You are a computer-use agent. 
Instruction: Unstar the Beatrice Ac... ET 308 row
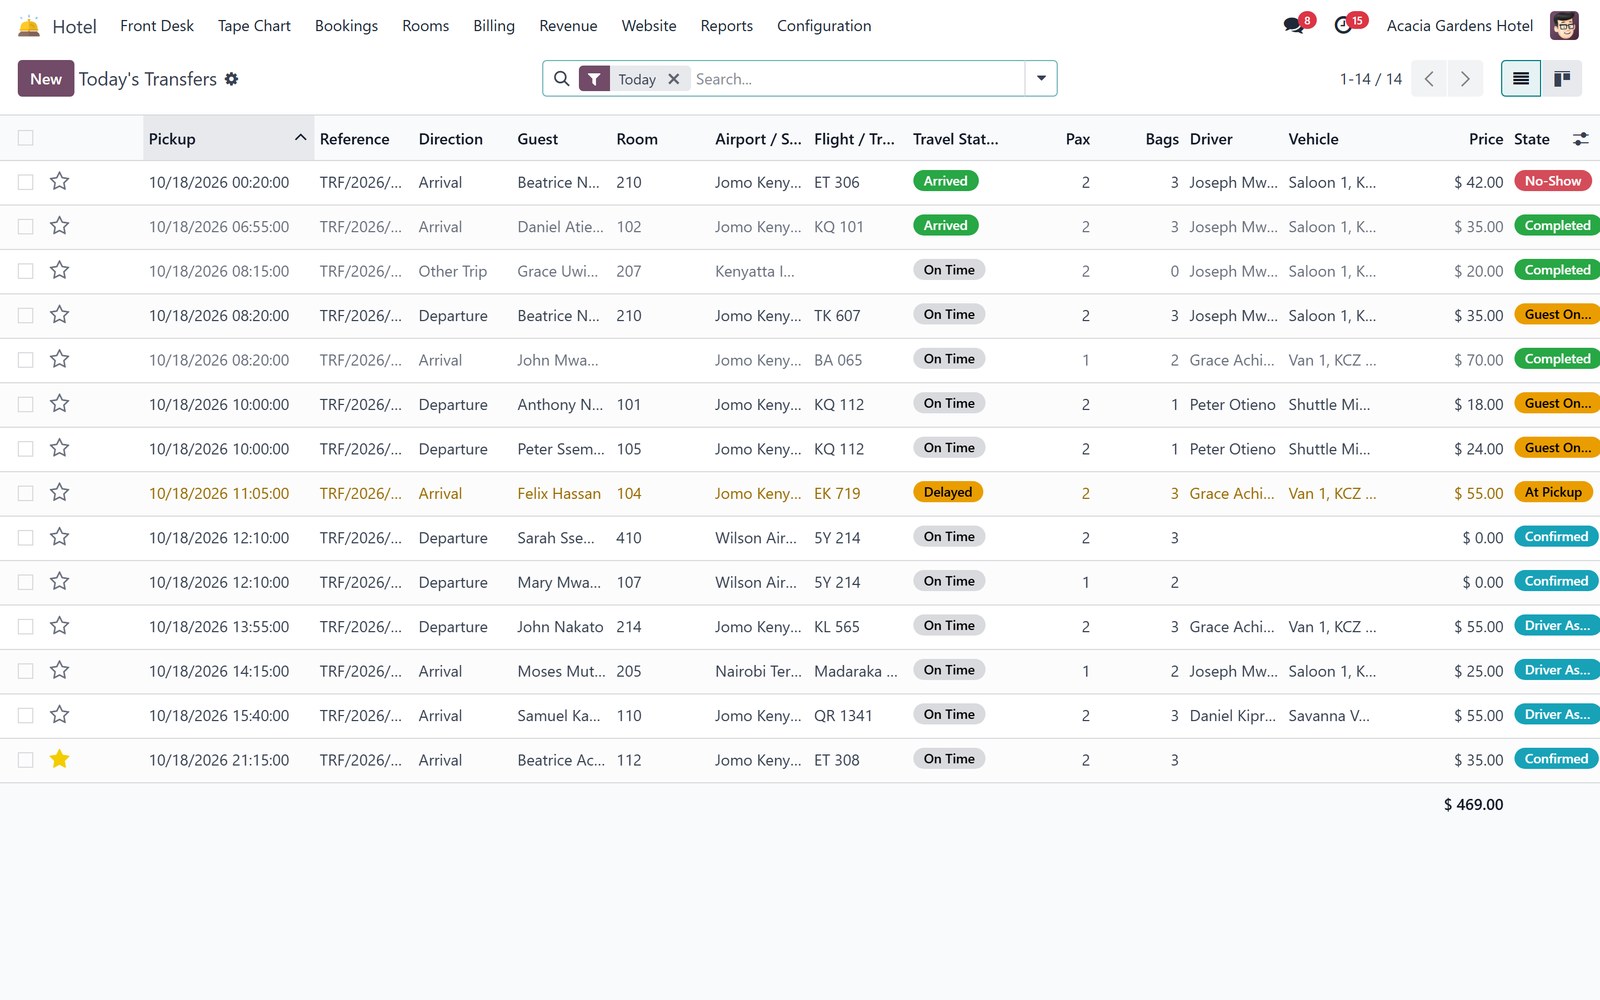(60, 760)
